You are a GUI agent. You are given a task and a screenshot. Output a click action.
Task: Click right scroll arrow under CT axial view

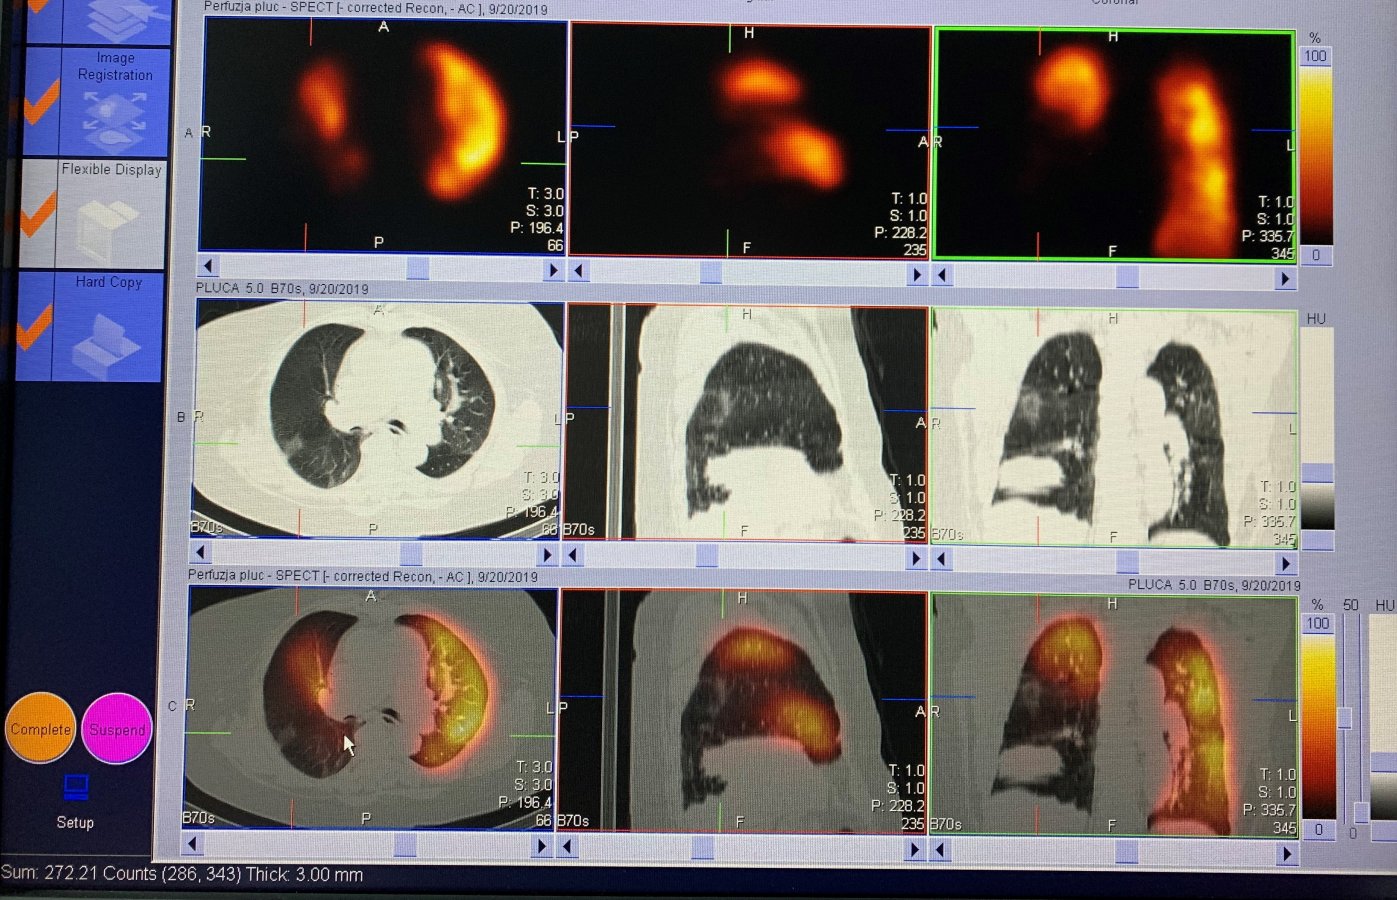(547, 554)
